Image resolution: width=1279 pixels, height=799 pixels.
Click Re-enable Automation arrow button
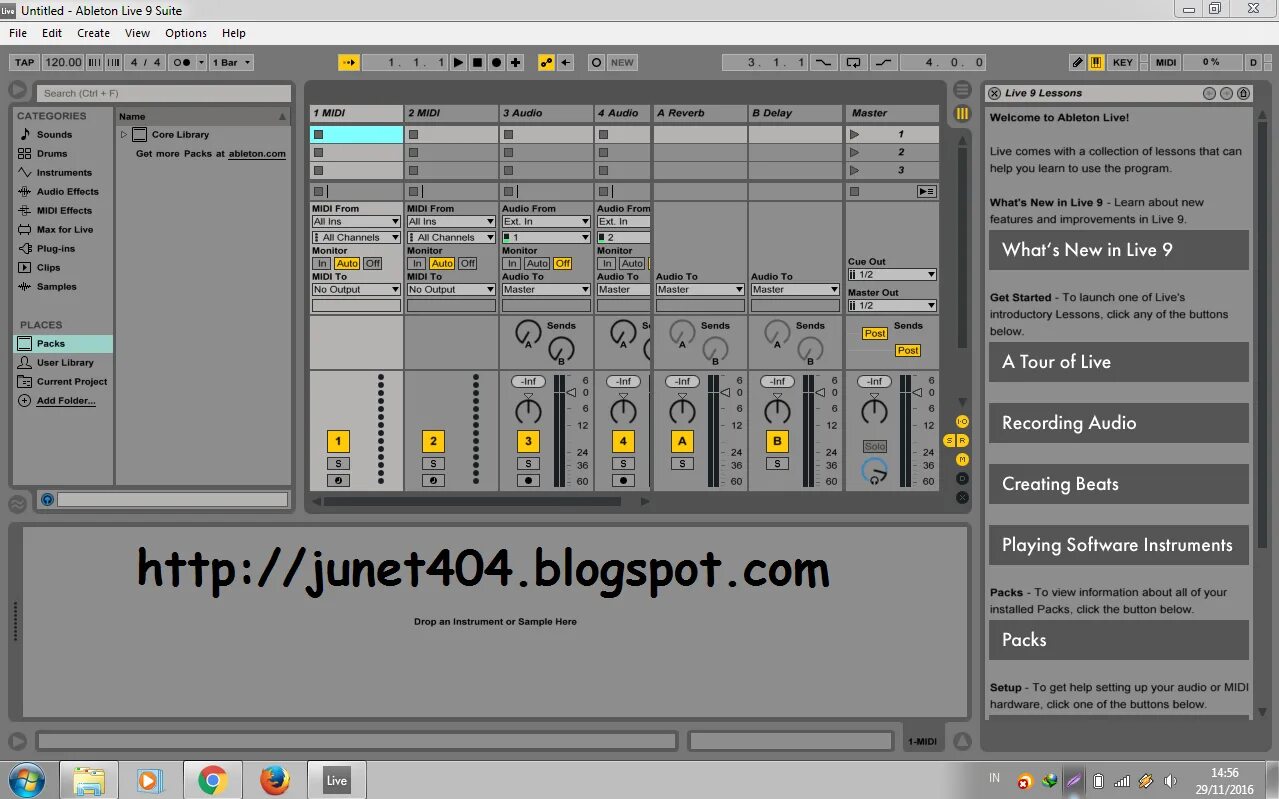[565, 62]
